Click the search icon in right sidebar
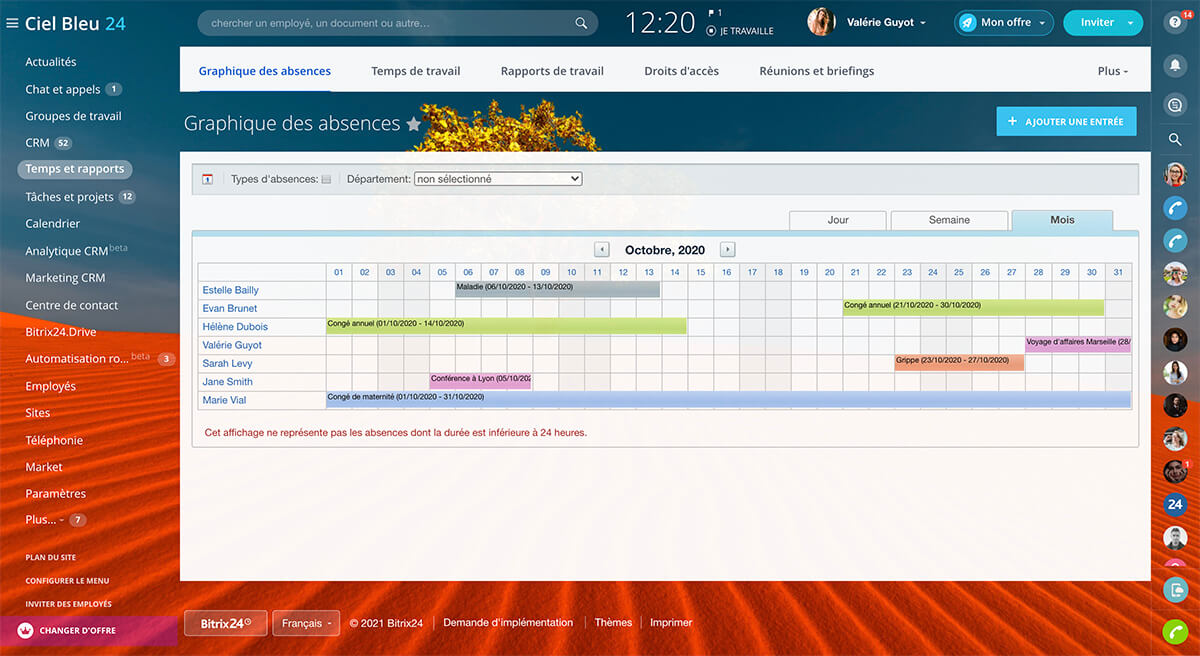 (x=1175, y=140)
